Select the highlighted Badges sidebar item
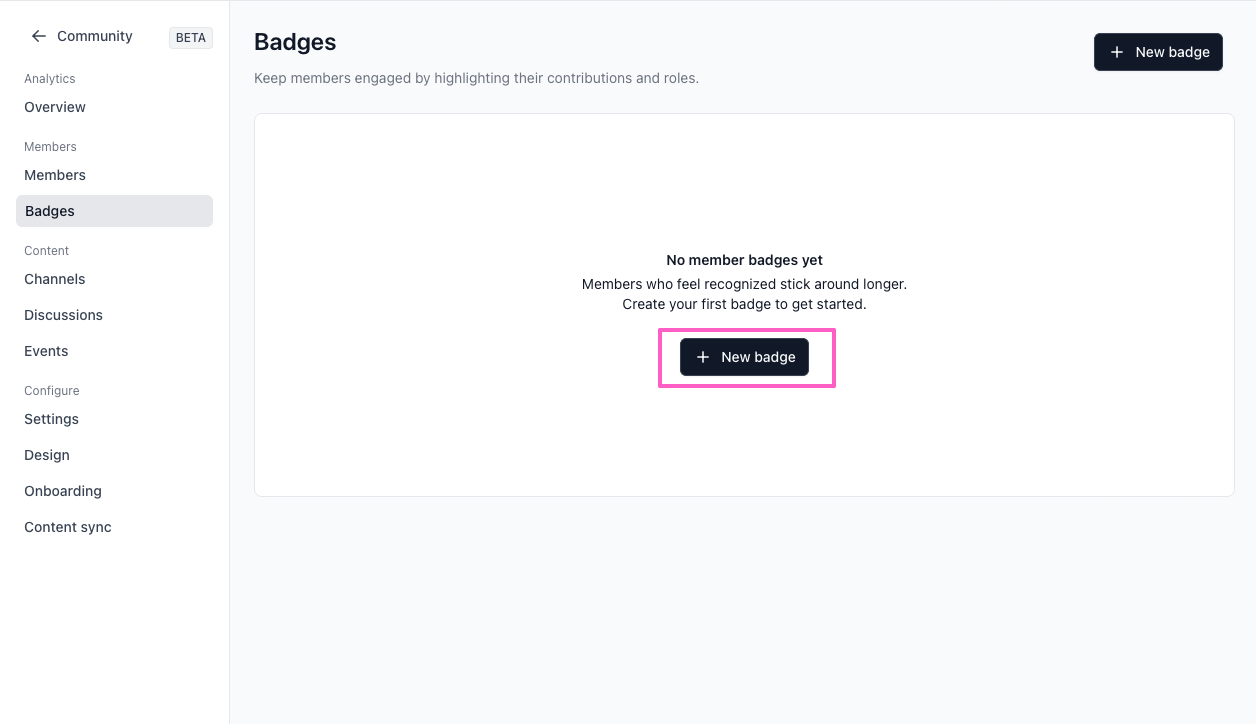The width and height of the screenshot is (1256, 724). click(114, 211)
